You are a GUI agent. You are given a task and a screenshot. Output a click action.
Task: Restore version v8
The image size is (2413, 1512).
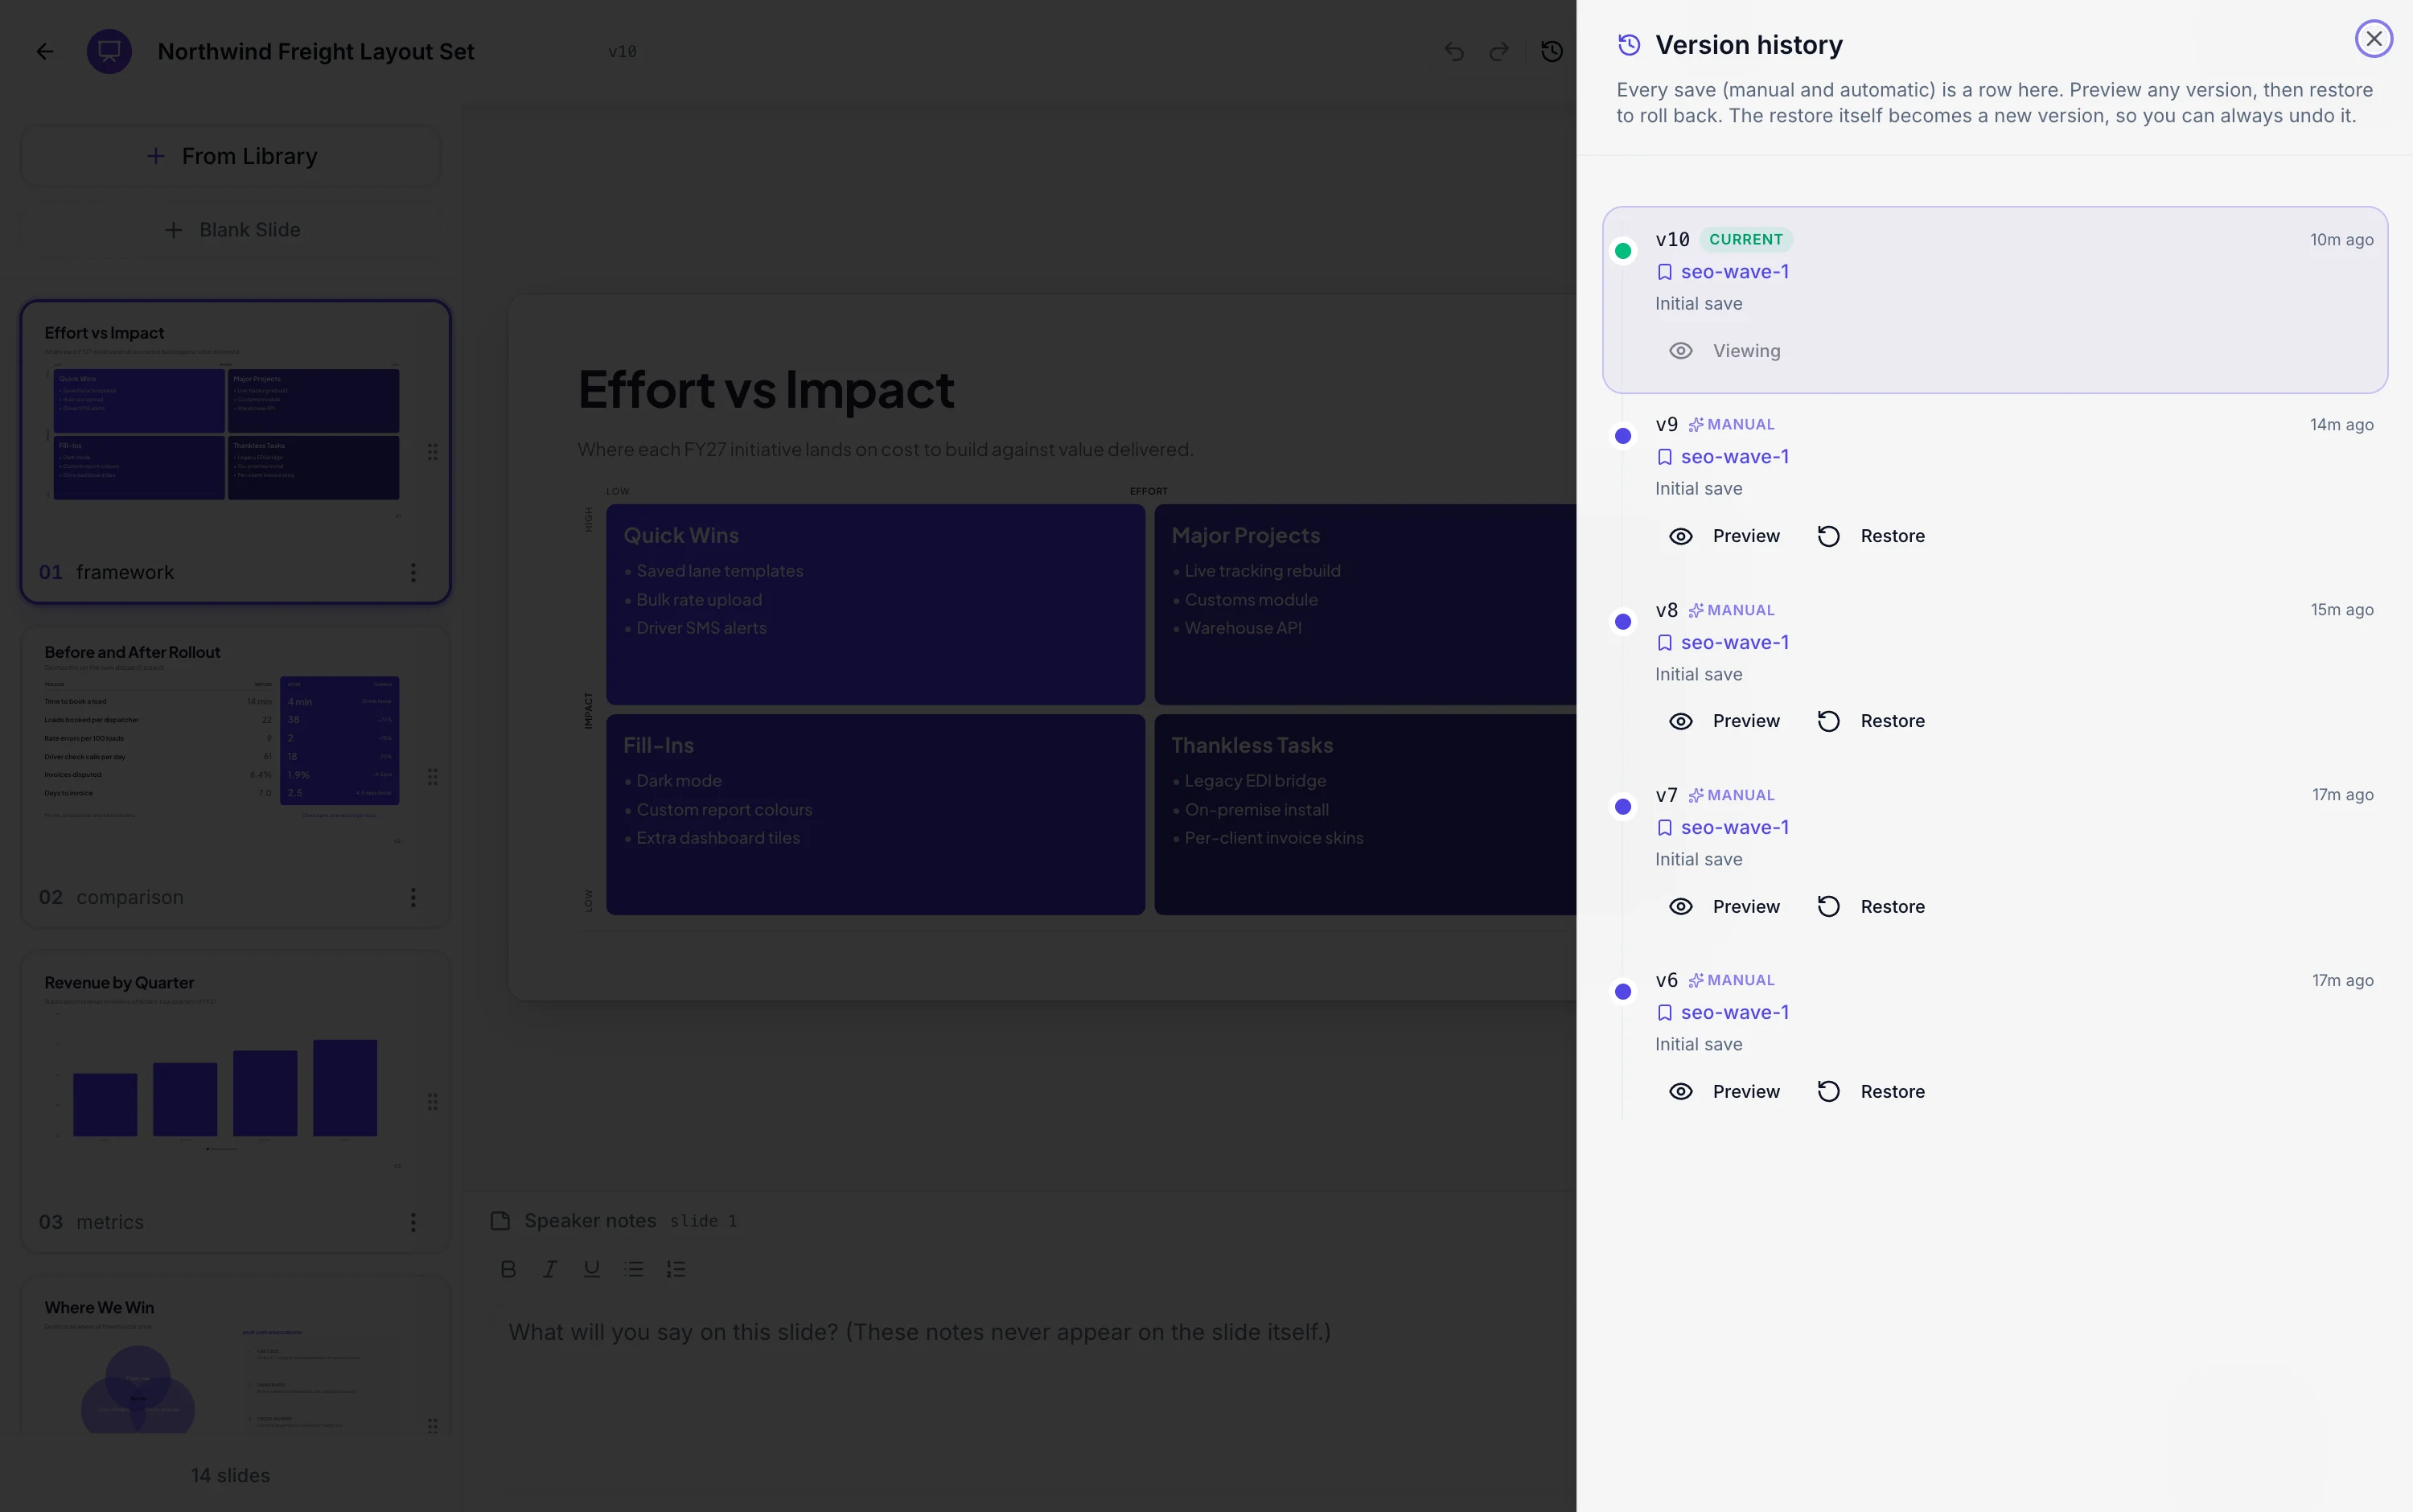(x=1871, y=721)
